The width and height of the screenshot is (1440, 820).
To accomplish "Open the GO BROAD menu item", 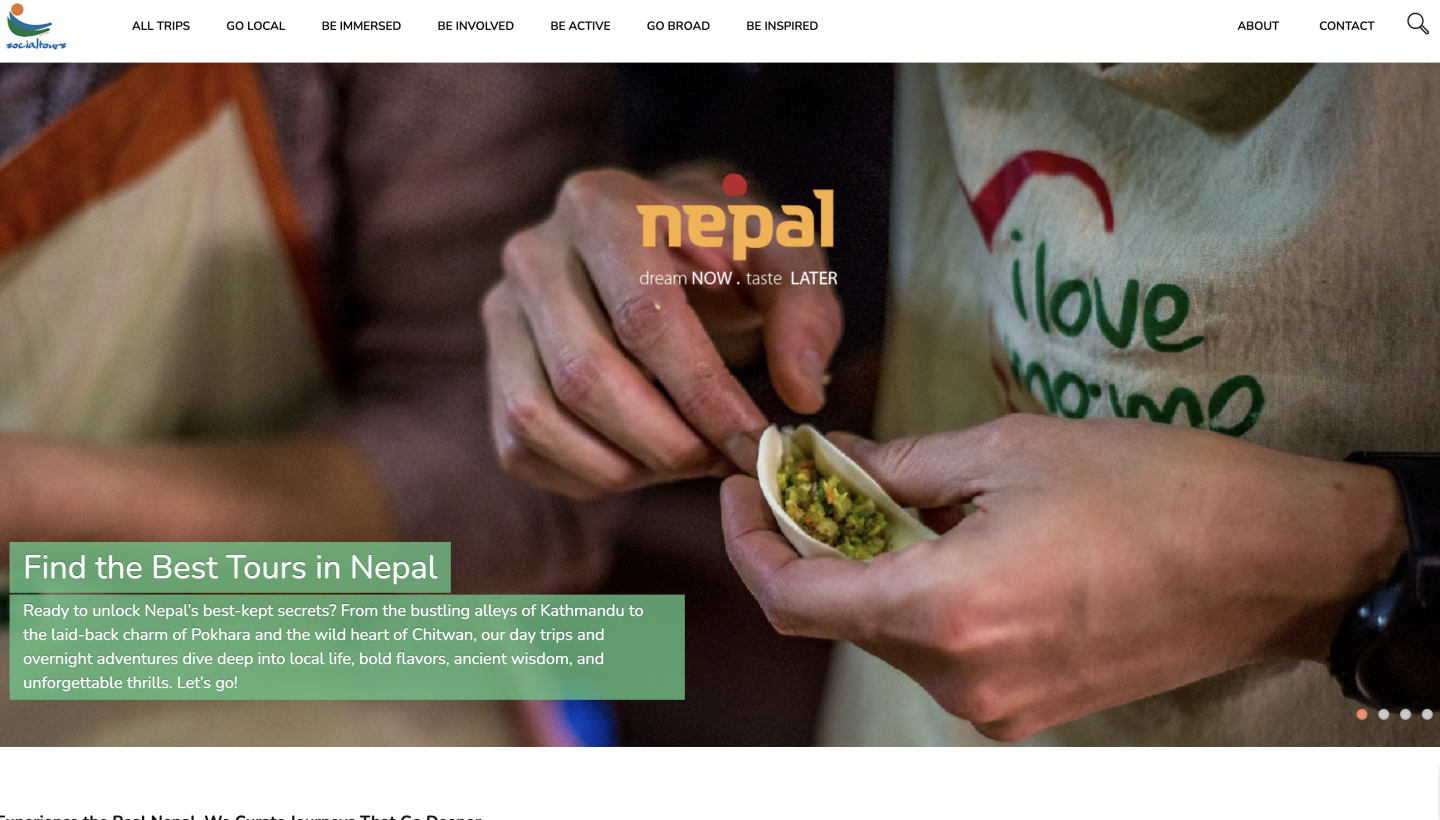I will [678, 26].
